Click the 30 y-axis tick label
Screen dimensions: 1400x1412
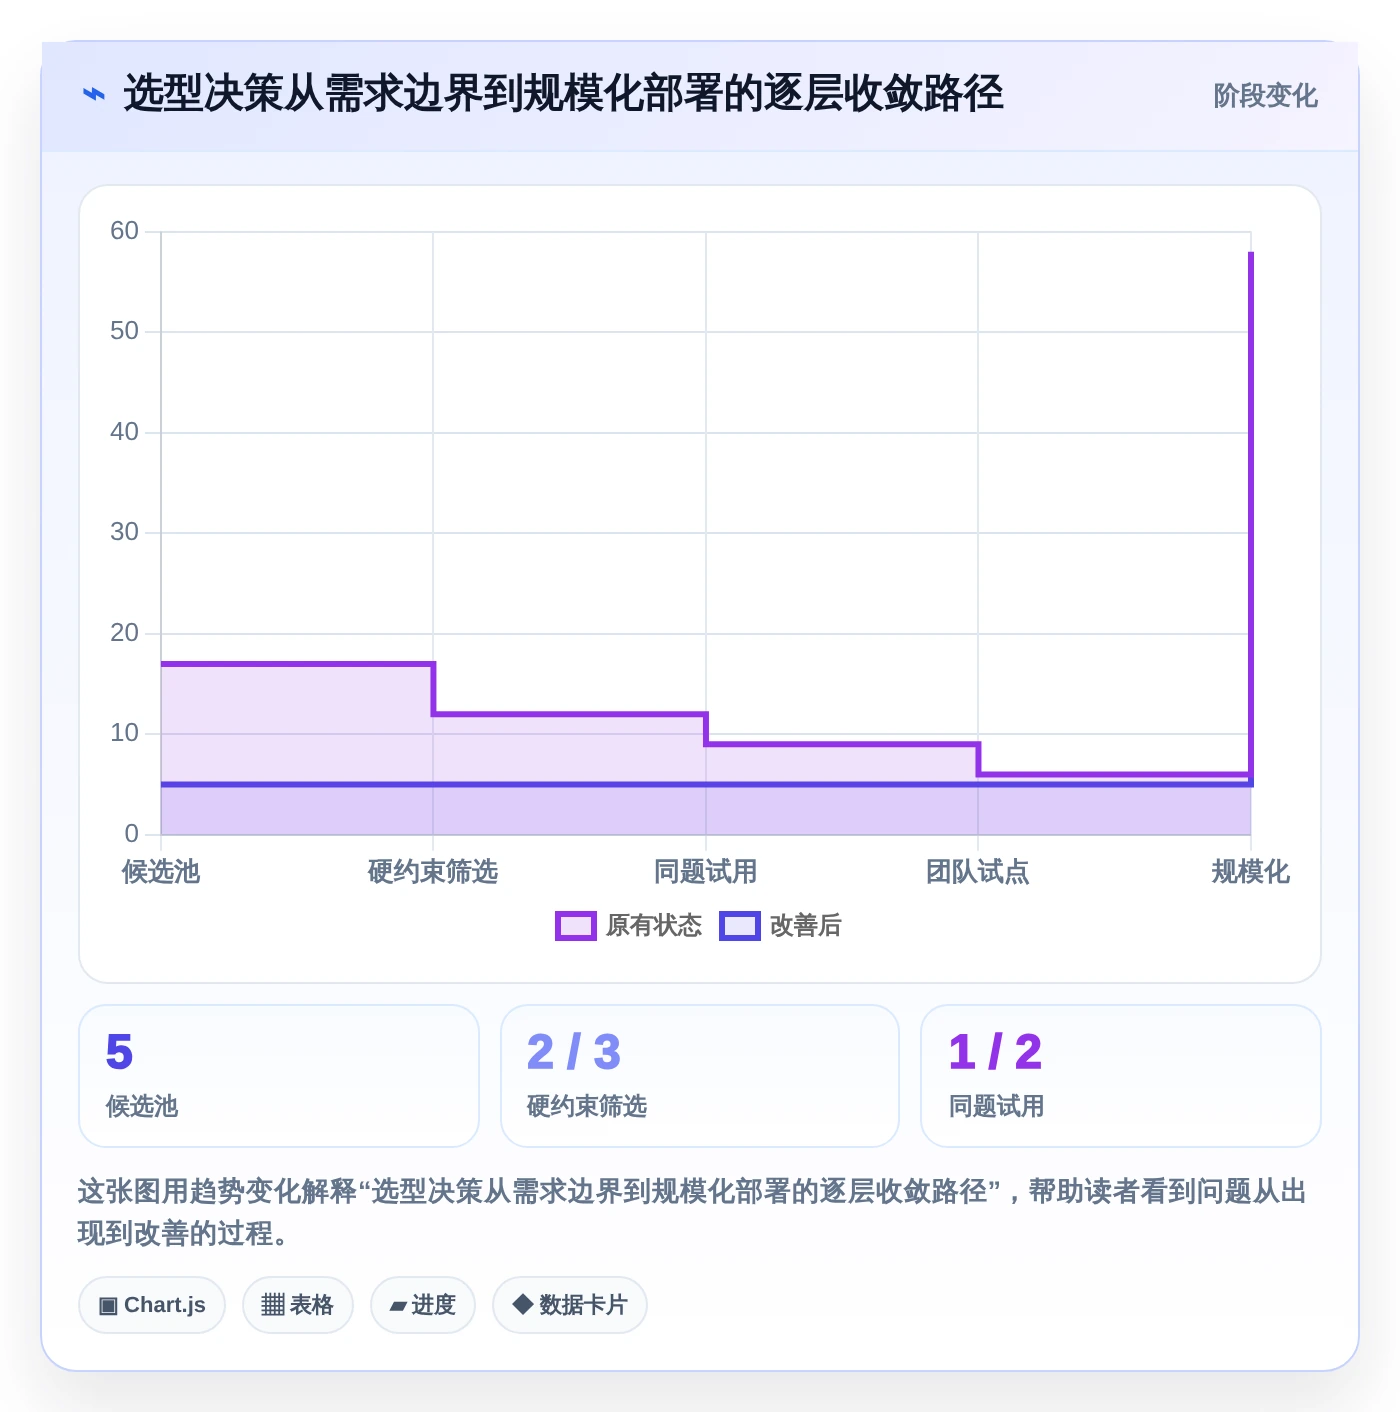click(x=124, y=532)
